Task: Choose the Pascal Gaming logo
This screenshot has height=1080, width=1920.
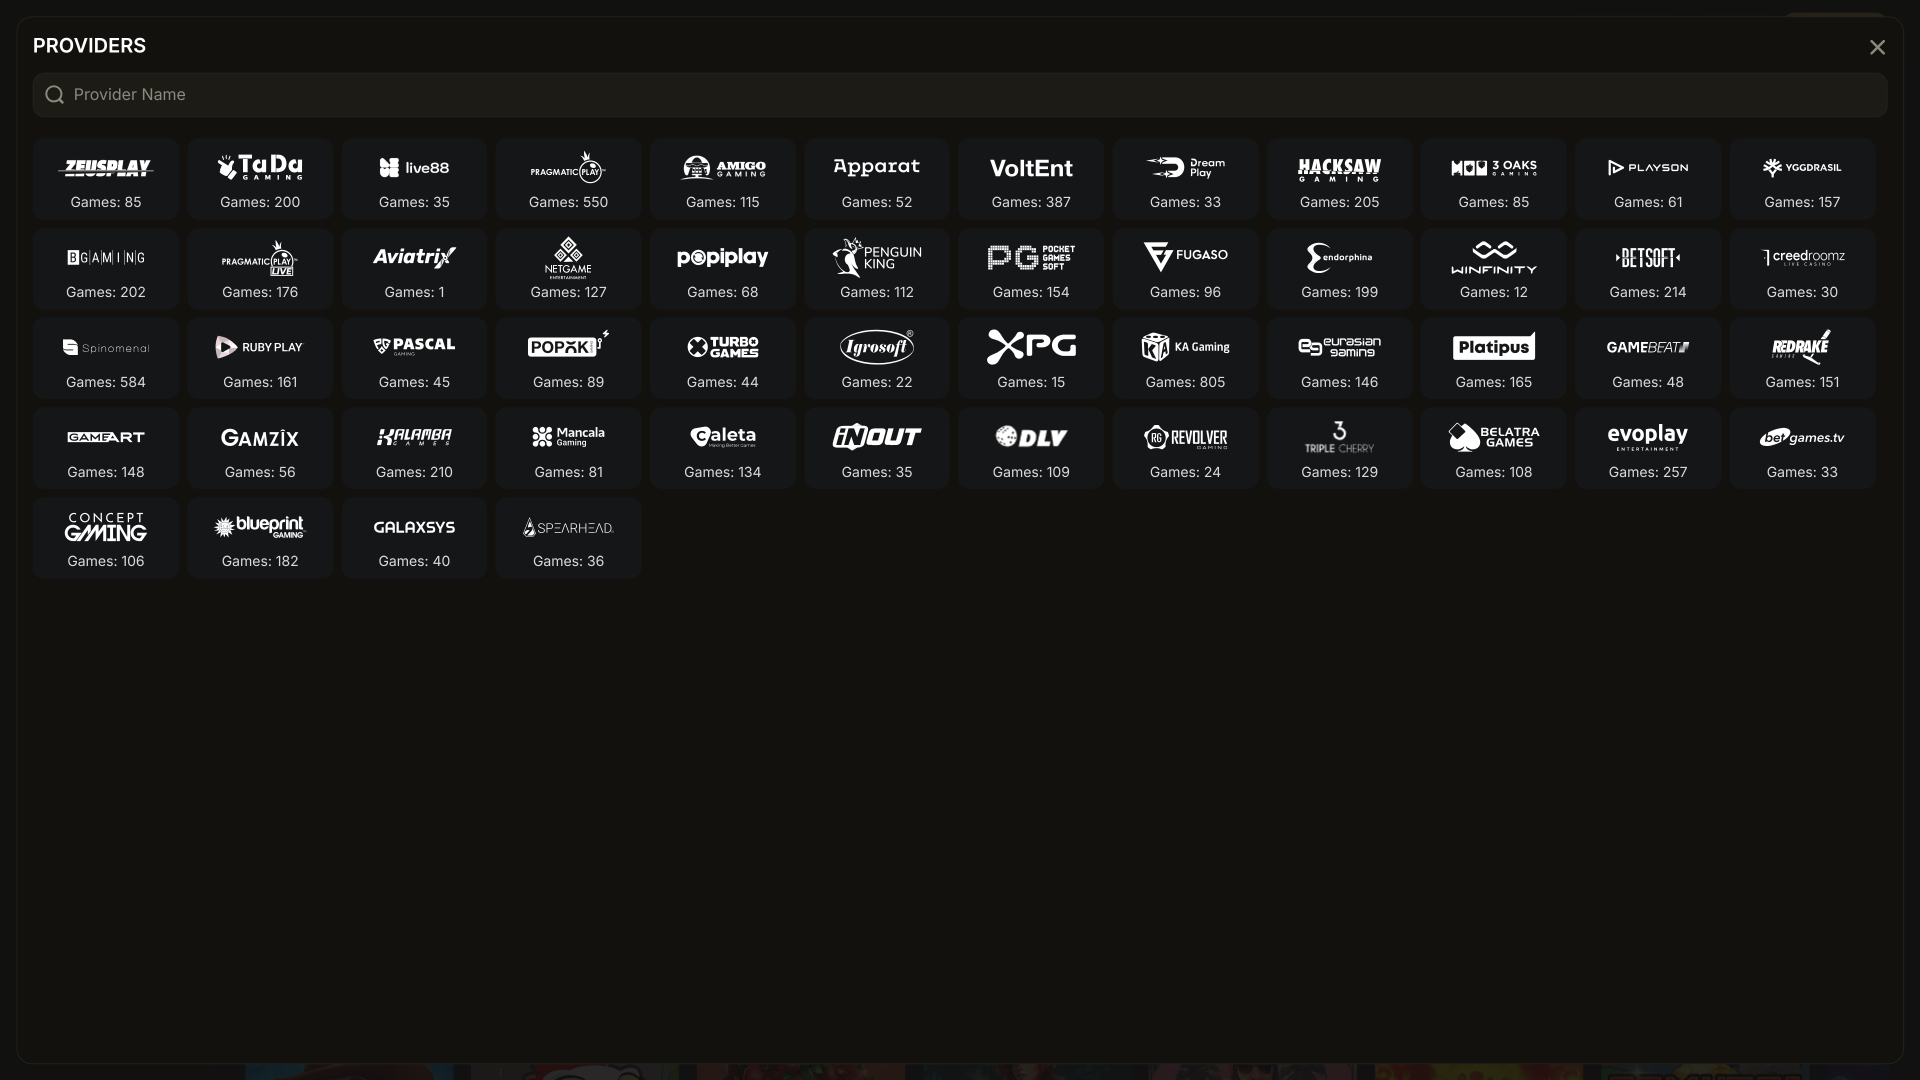Action: pyautogui.click(x=414, y=347)
